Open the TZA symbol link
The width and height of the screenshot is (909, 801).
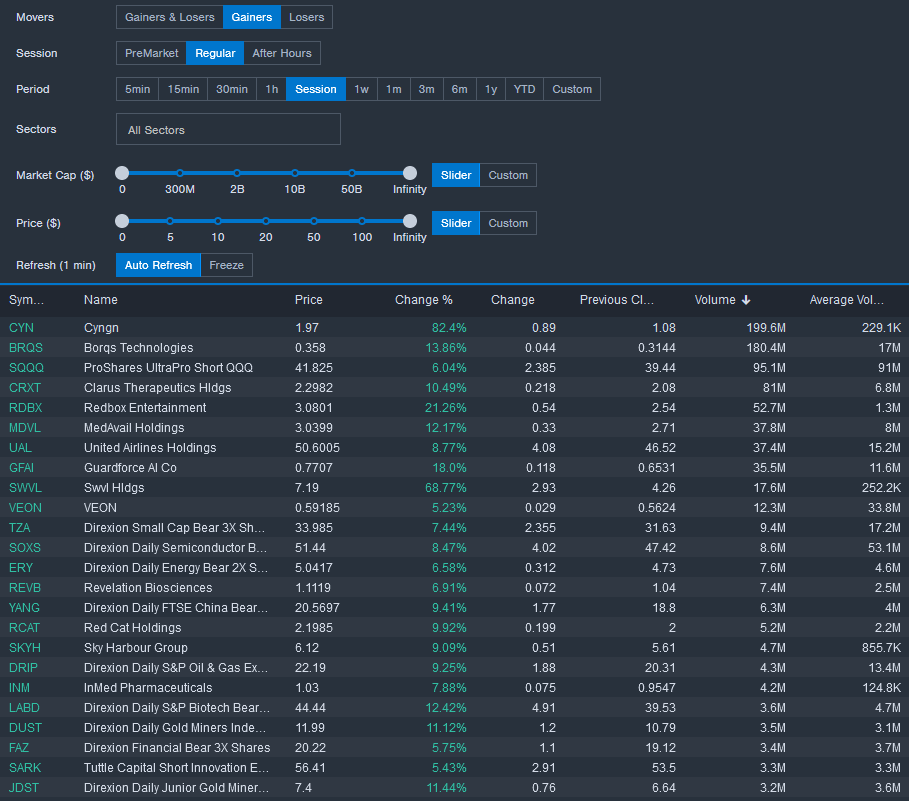tap(20, 527)
